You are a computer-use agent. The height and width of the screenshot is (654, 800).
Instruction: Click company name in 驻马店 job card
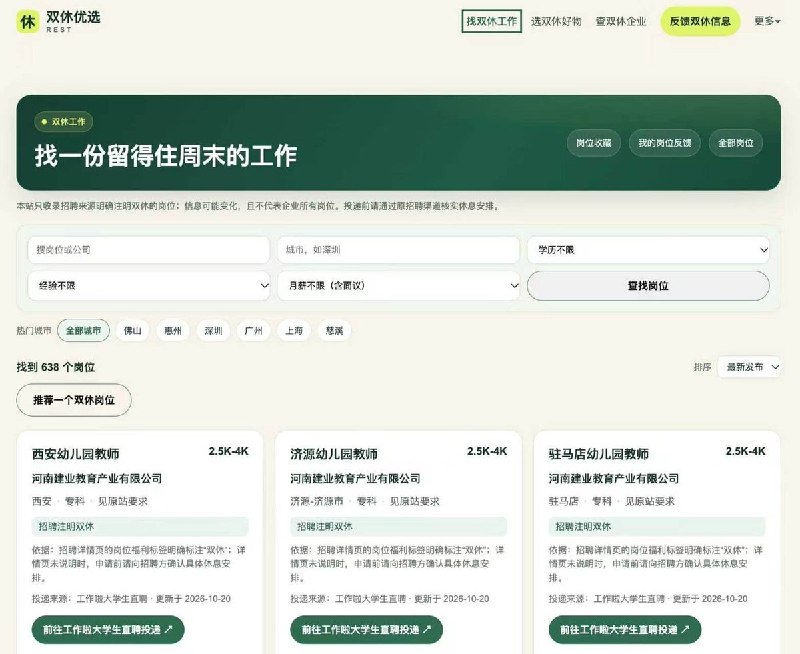[x=614, y=479]
